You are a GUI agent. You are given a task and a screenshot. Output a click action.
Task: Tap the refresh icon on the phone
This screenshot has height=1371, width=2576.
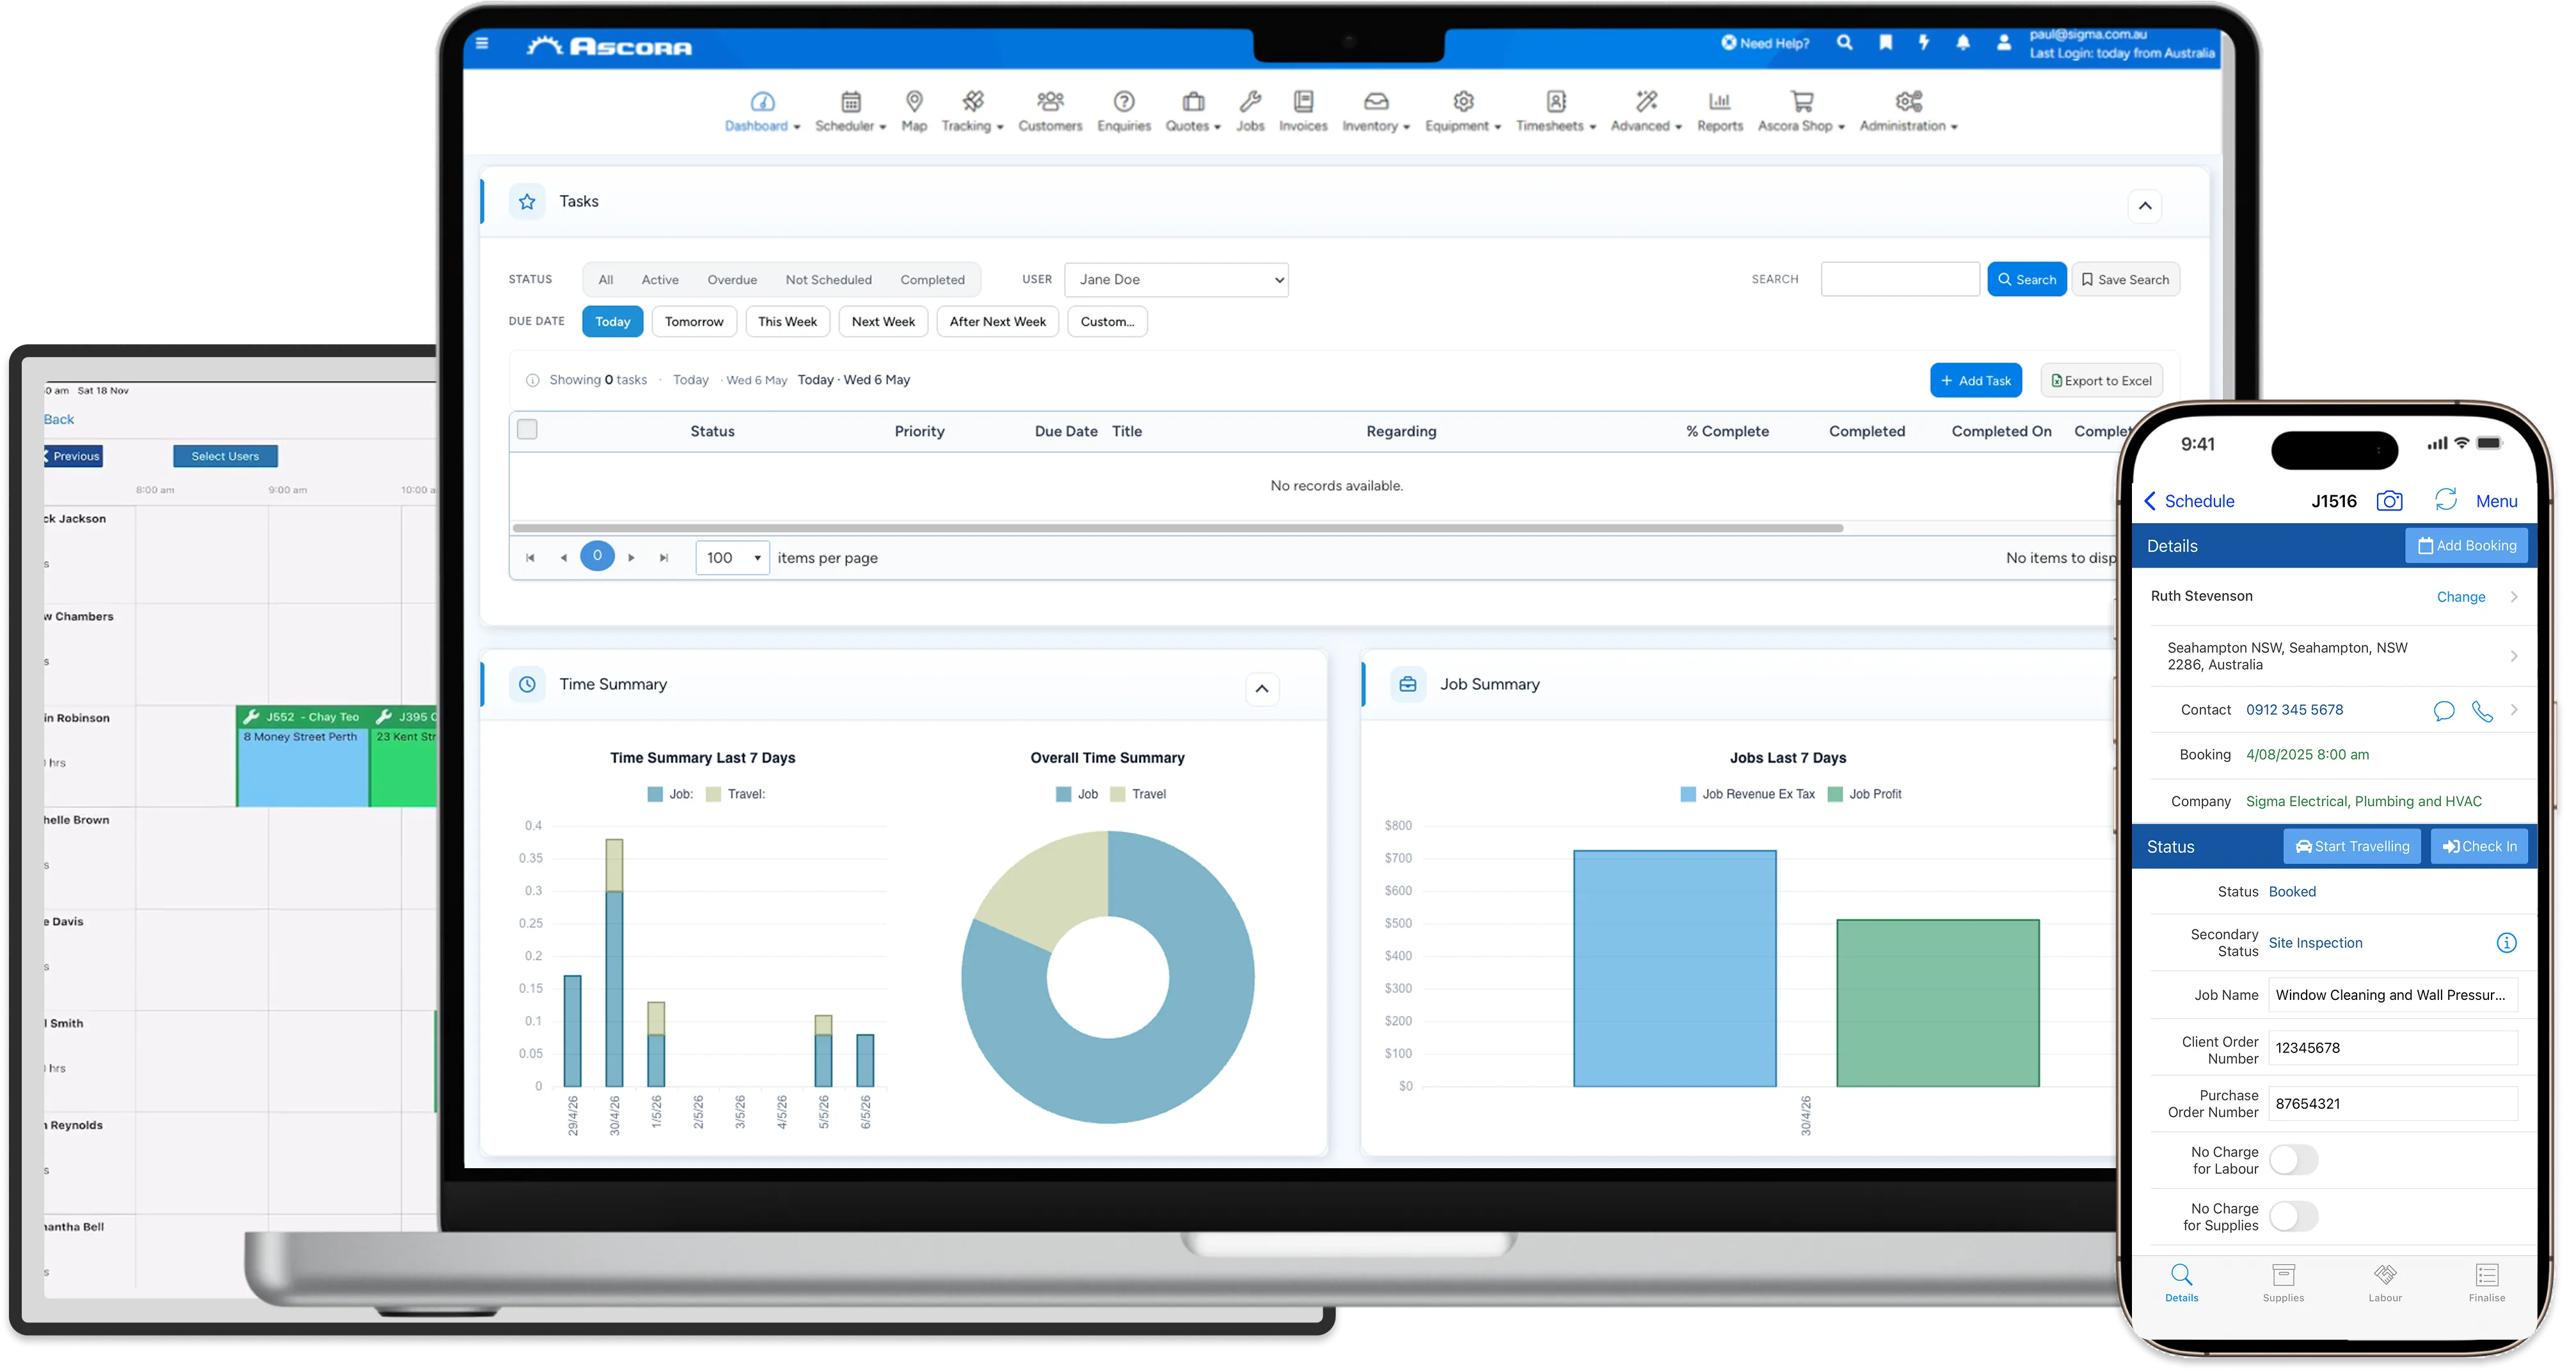click(2446, 500)
